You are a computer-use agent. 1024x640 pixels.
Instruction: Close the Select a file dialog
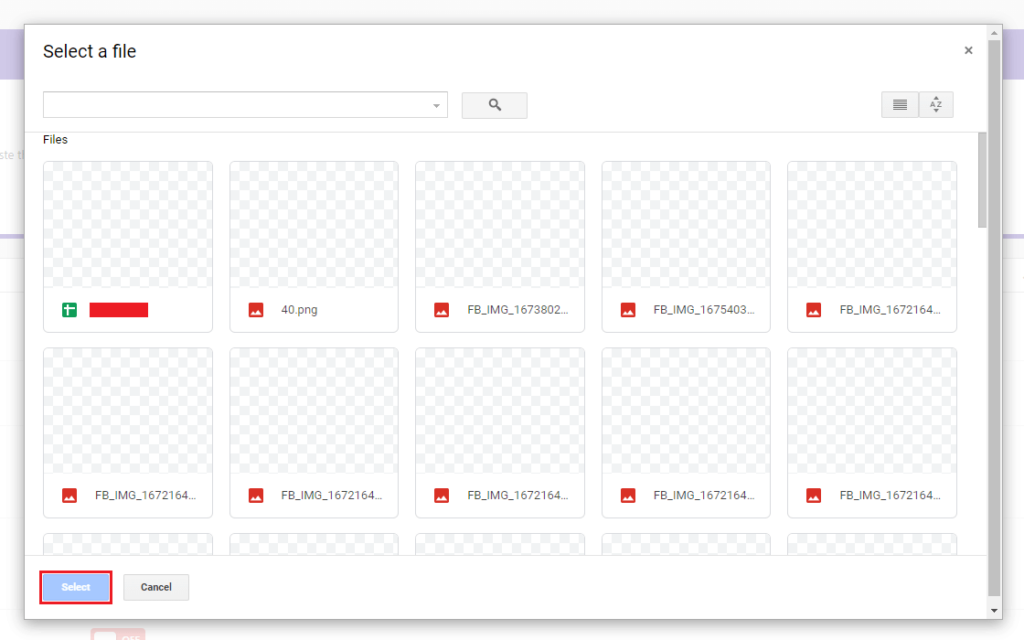pos(968,49)
